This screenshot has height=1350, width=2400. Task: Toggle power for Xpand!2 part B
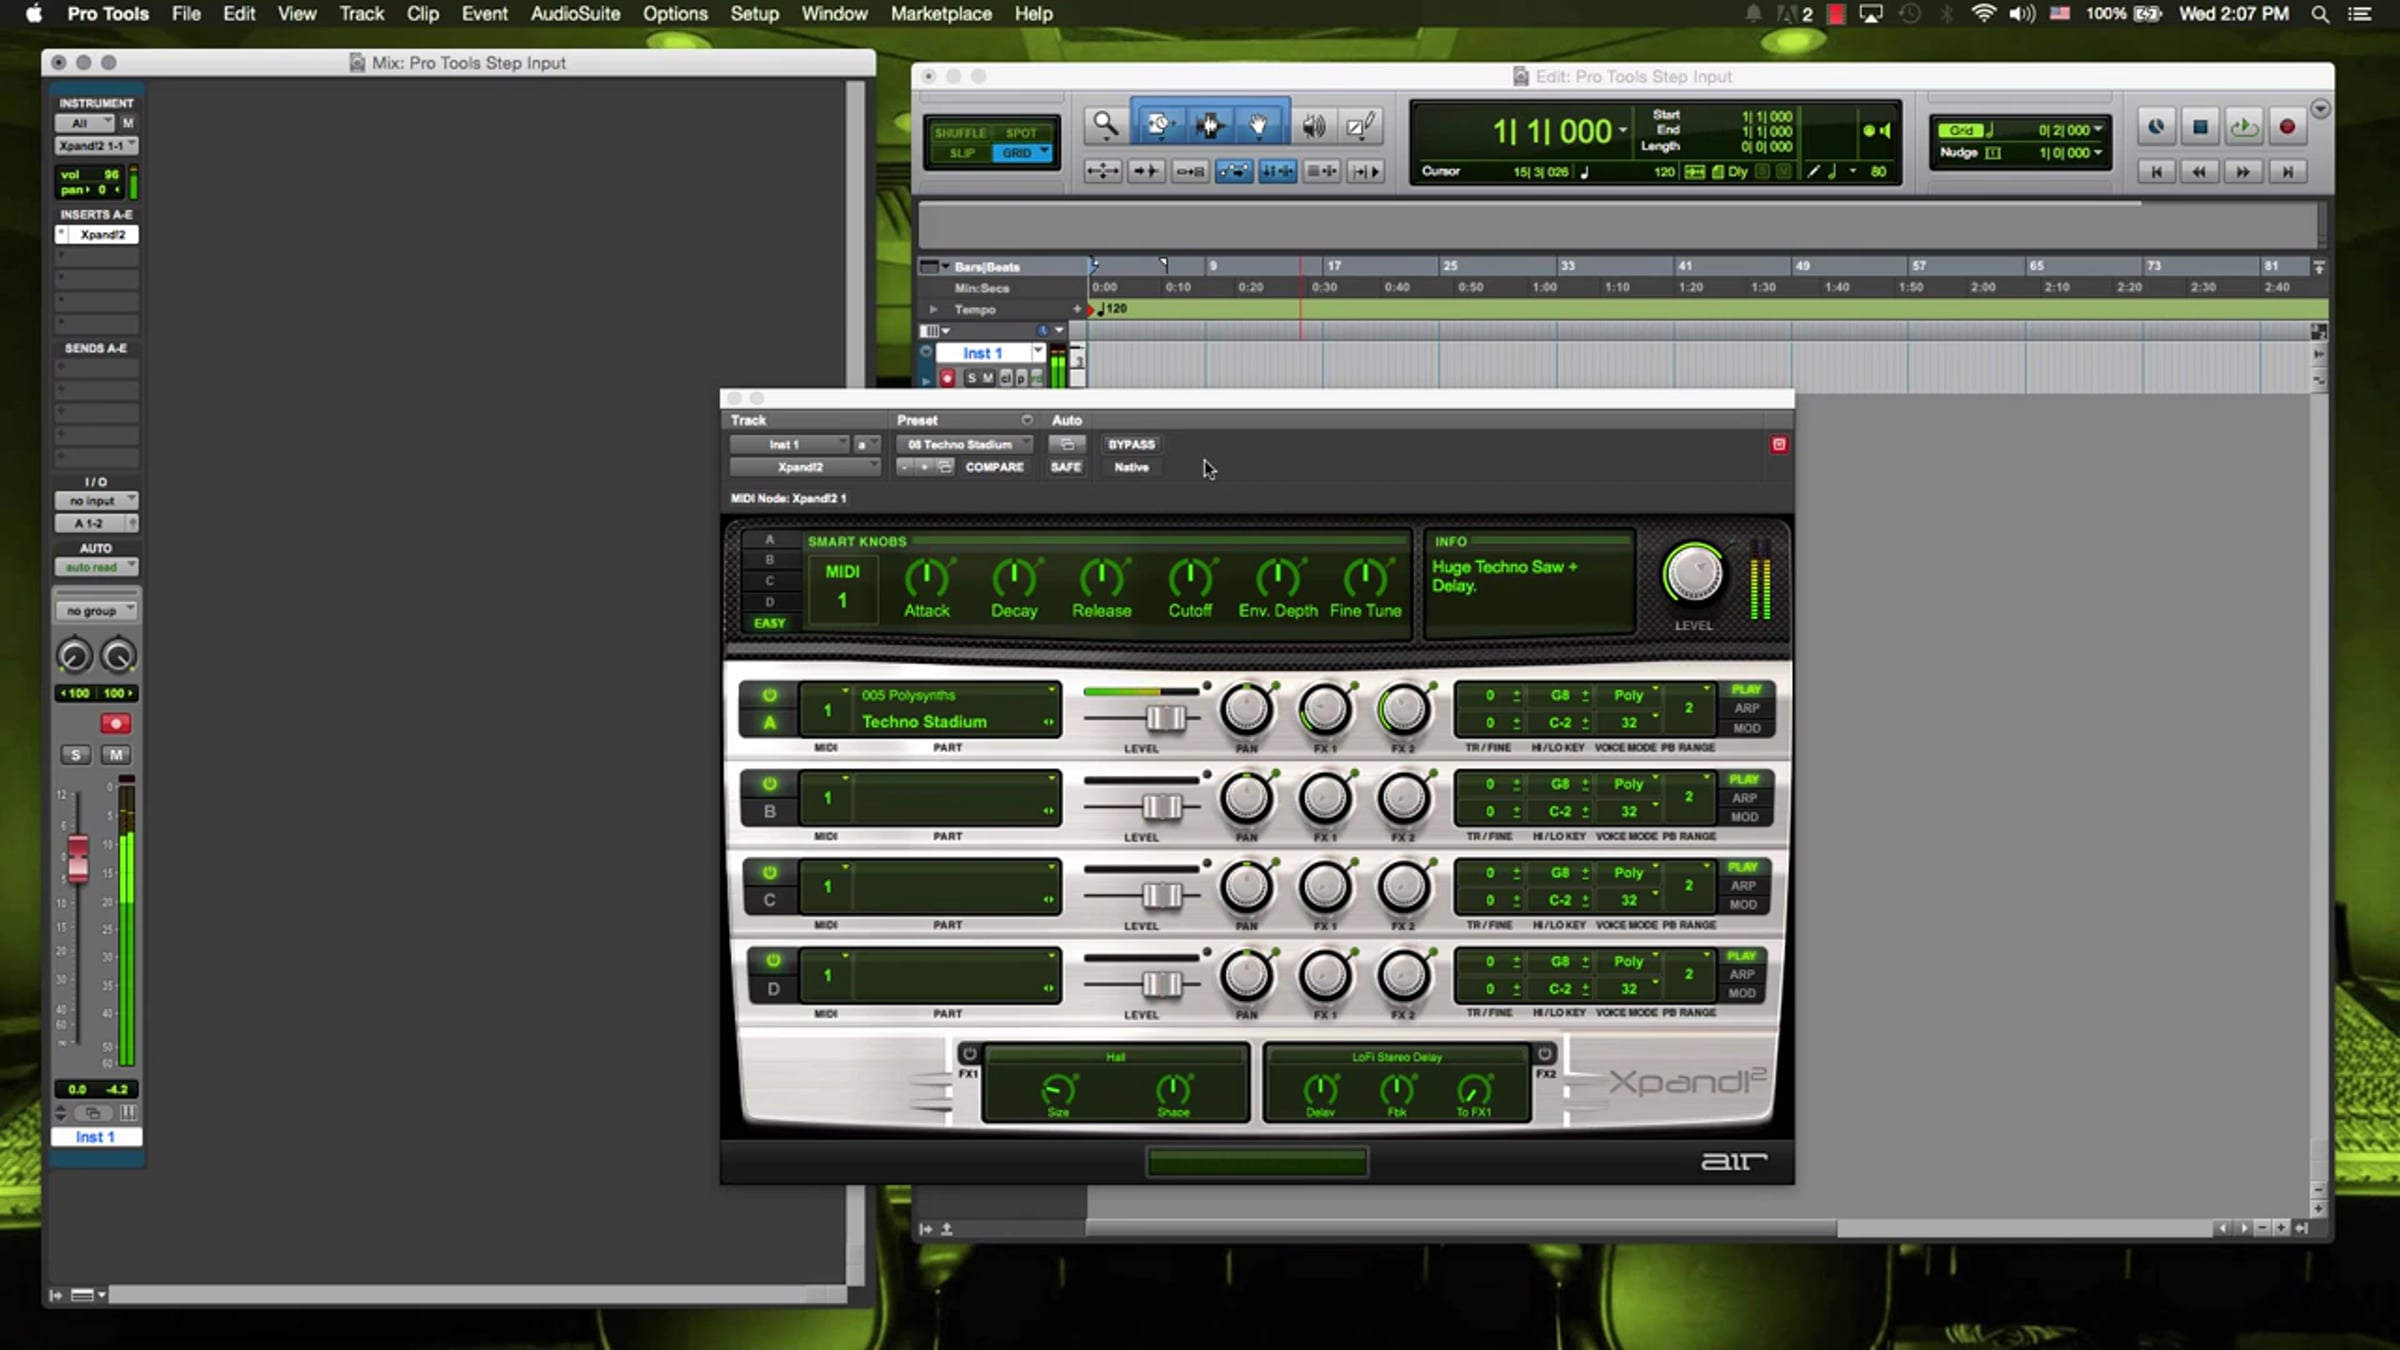769,784
